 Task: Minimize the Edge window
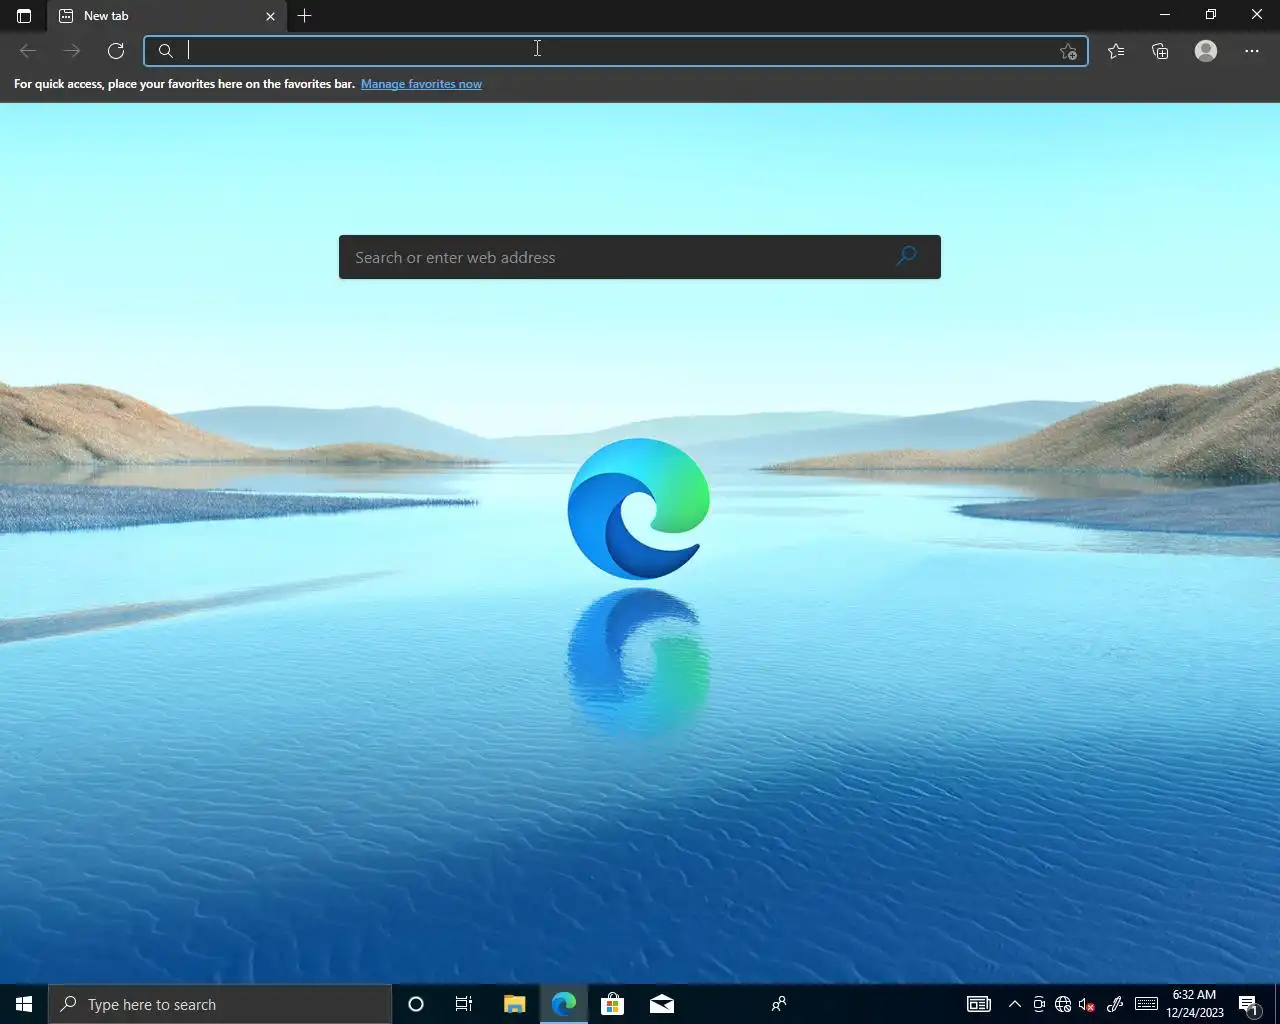(x=1164, y=15)
